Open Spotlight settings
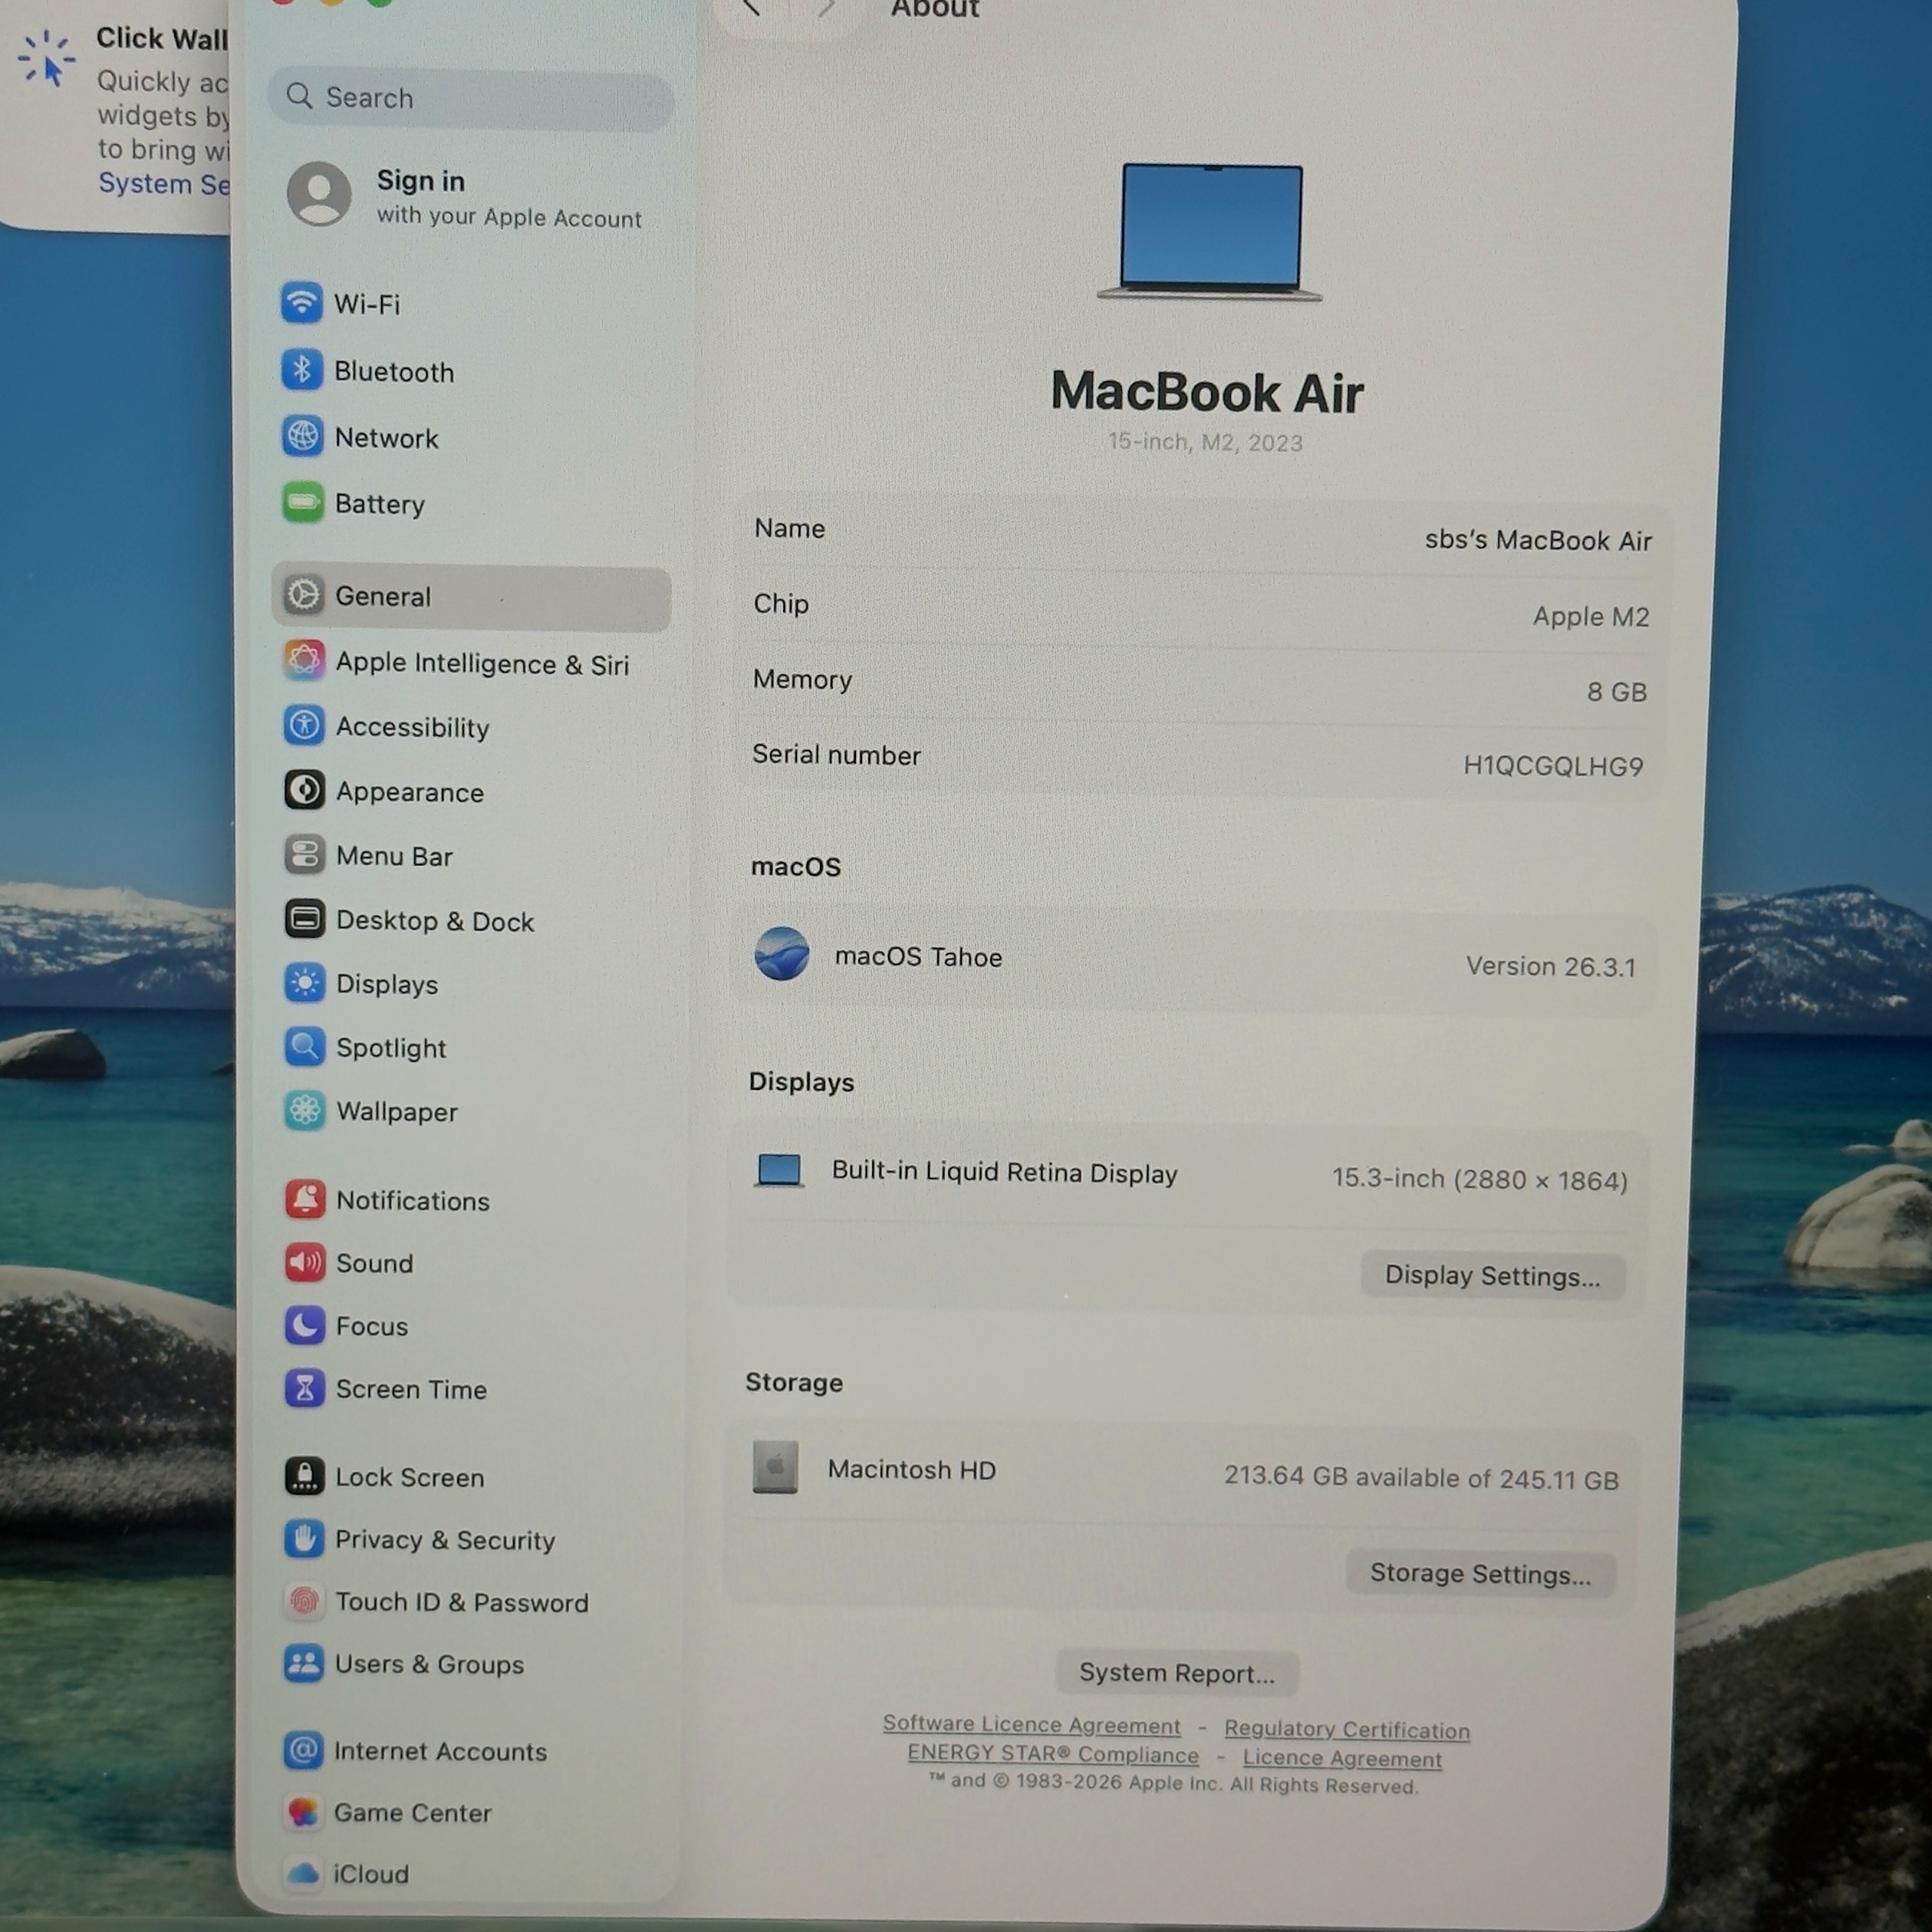1932x1932 pixels. point(470,1048)
